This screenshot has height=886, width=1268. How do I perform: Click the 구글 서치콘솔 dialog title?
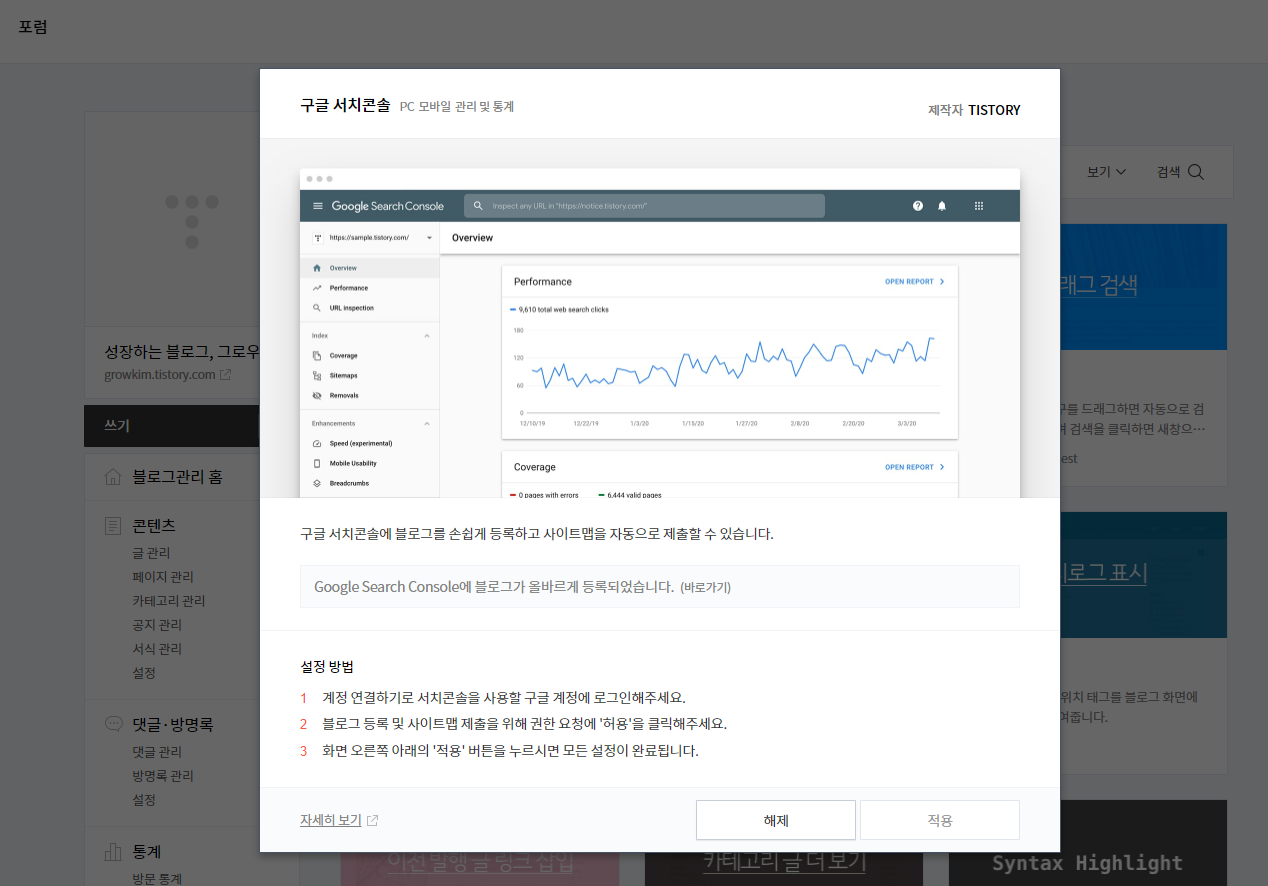coord(345,105)
